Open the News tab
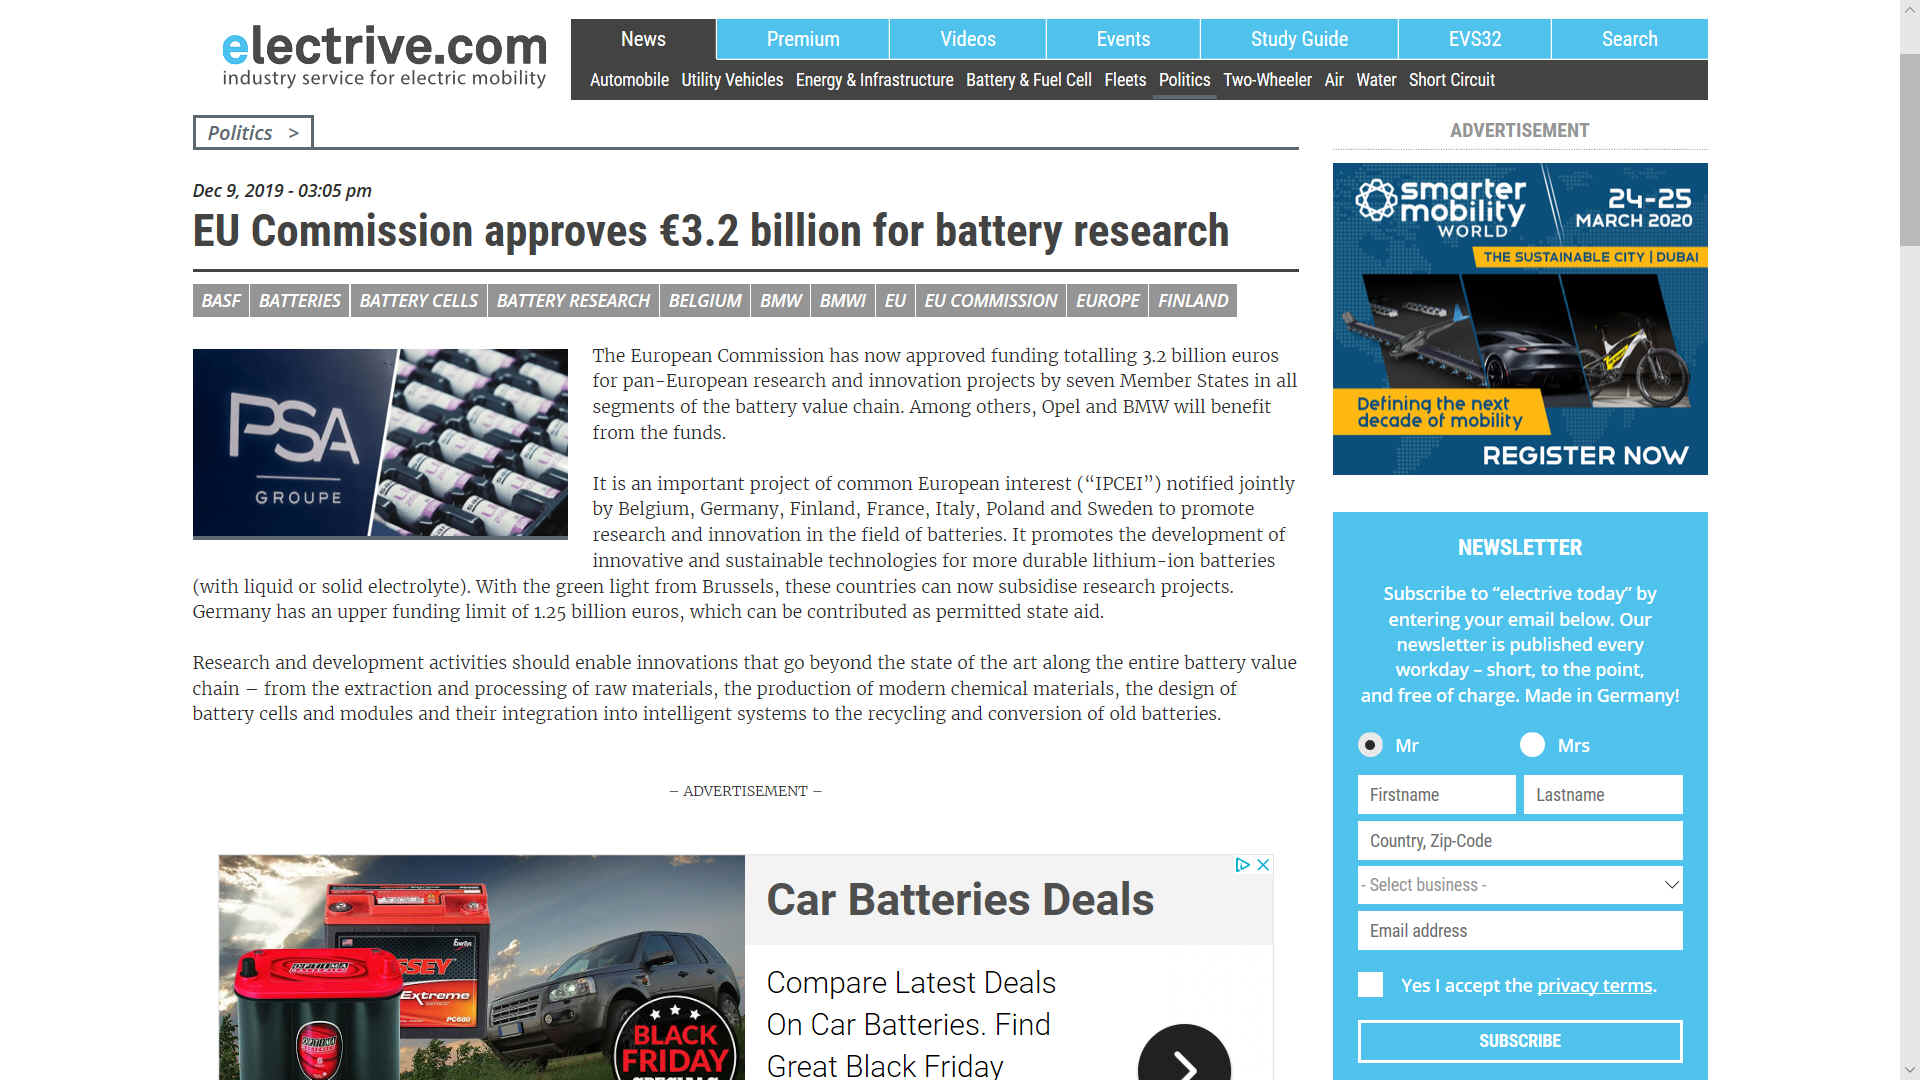The width and height of the screenshot is (1920, 1080). click(x=643, y=39)
